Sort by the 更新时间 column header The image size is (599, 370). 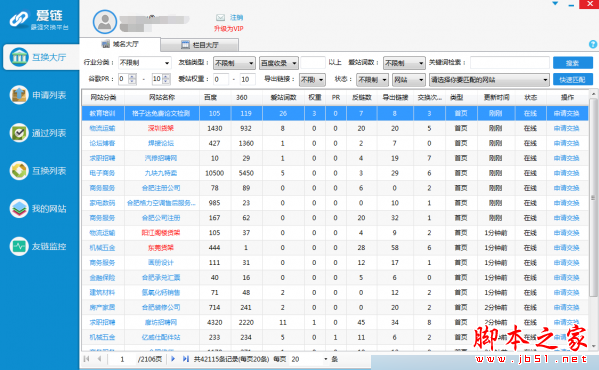pos(496,97)
